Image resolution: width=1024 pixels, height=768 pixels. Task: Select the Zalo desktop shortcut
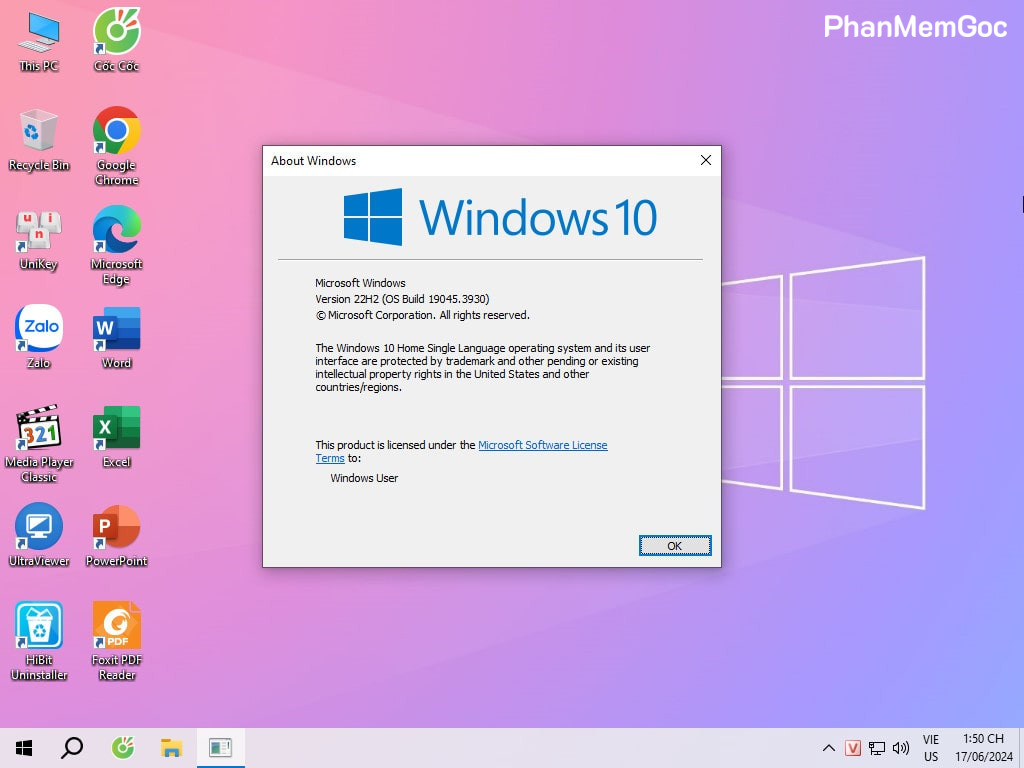[x=39, y=329]
